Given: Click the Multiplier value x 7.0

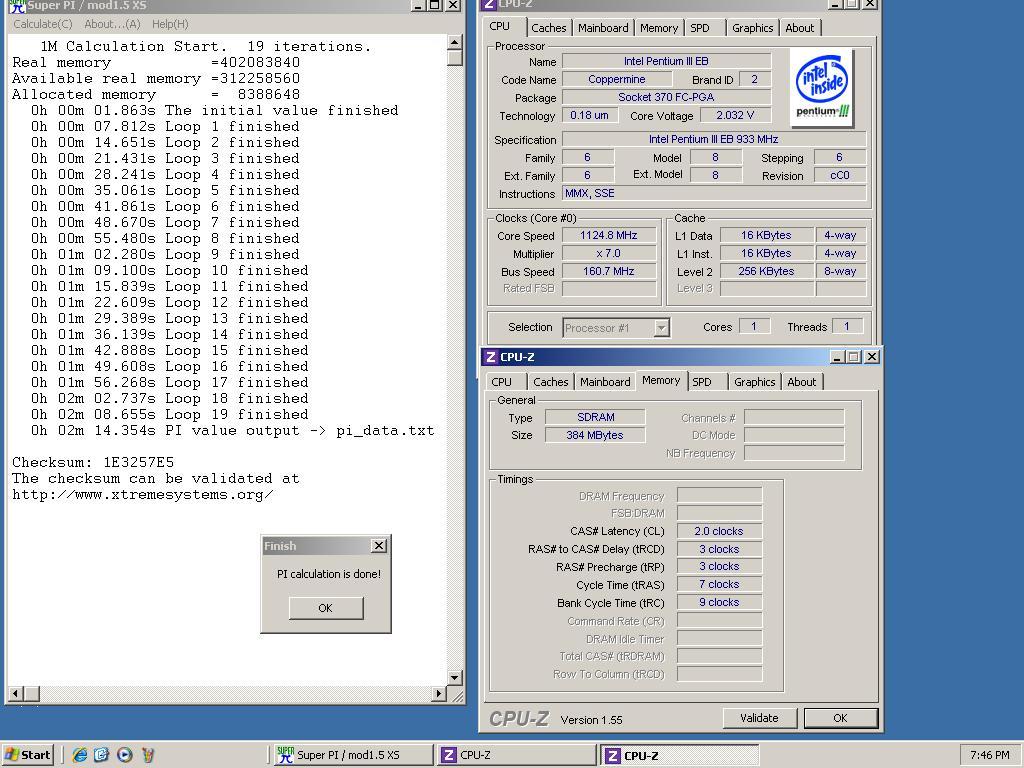Looking at the screenshot, I should click(x=609, y=253).
